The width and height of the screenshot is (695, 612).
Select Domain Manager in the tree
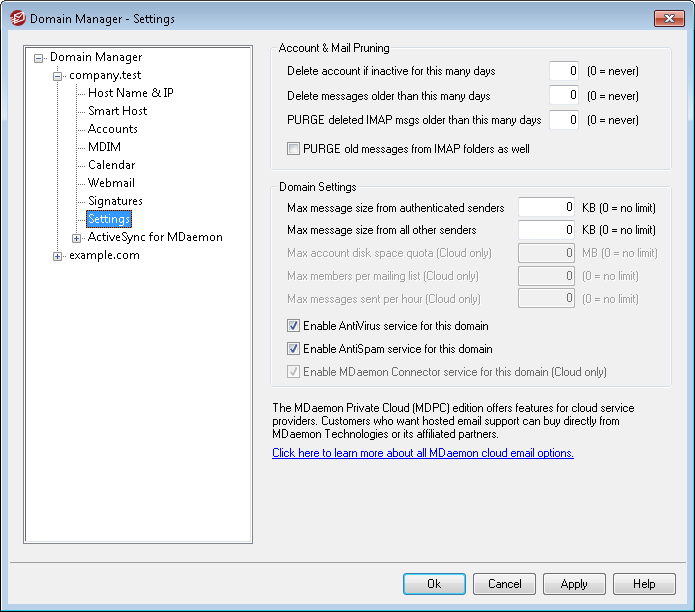coord(96,57)
